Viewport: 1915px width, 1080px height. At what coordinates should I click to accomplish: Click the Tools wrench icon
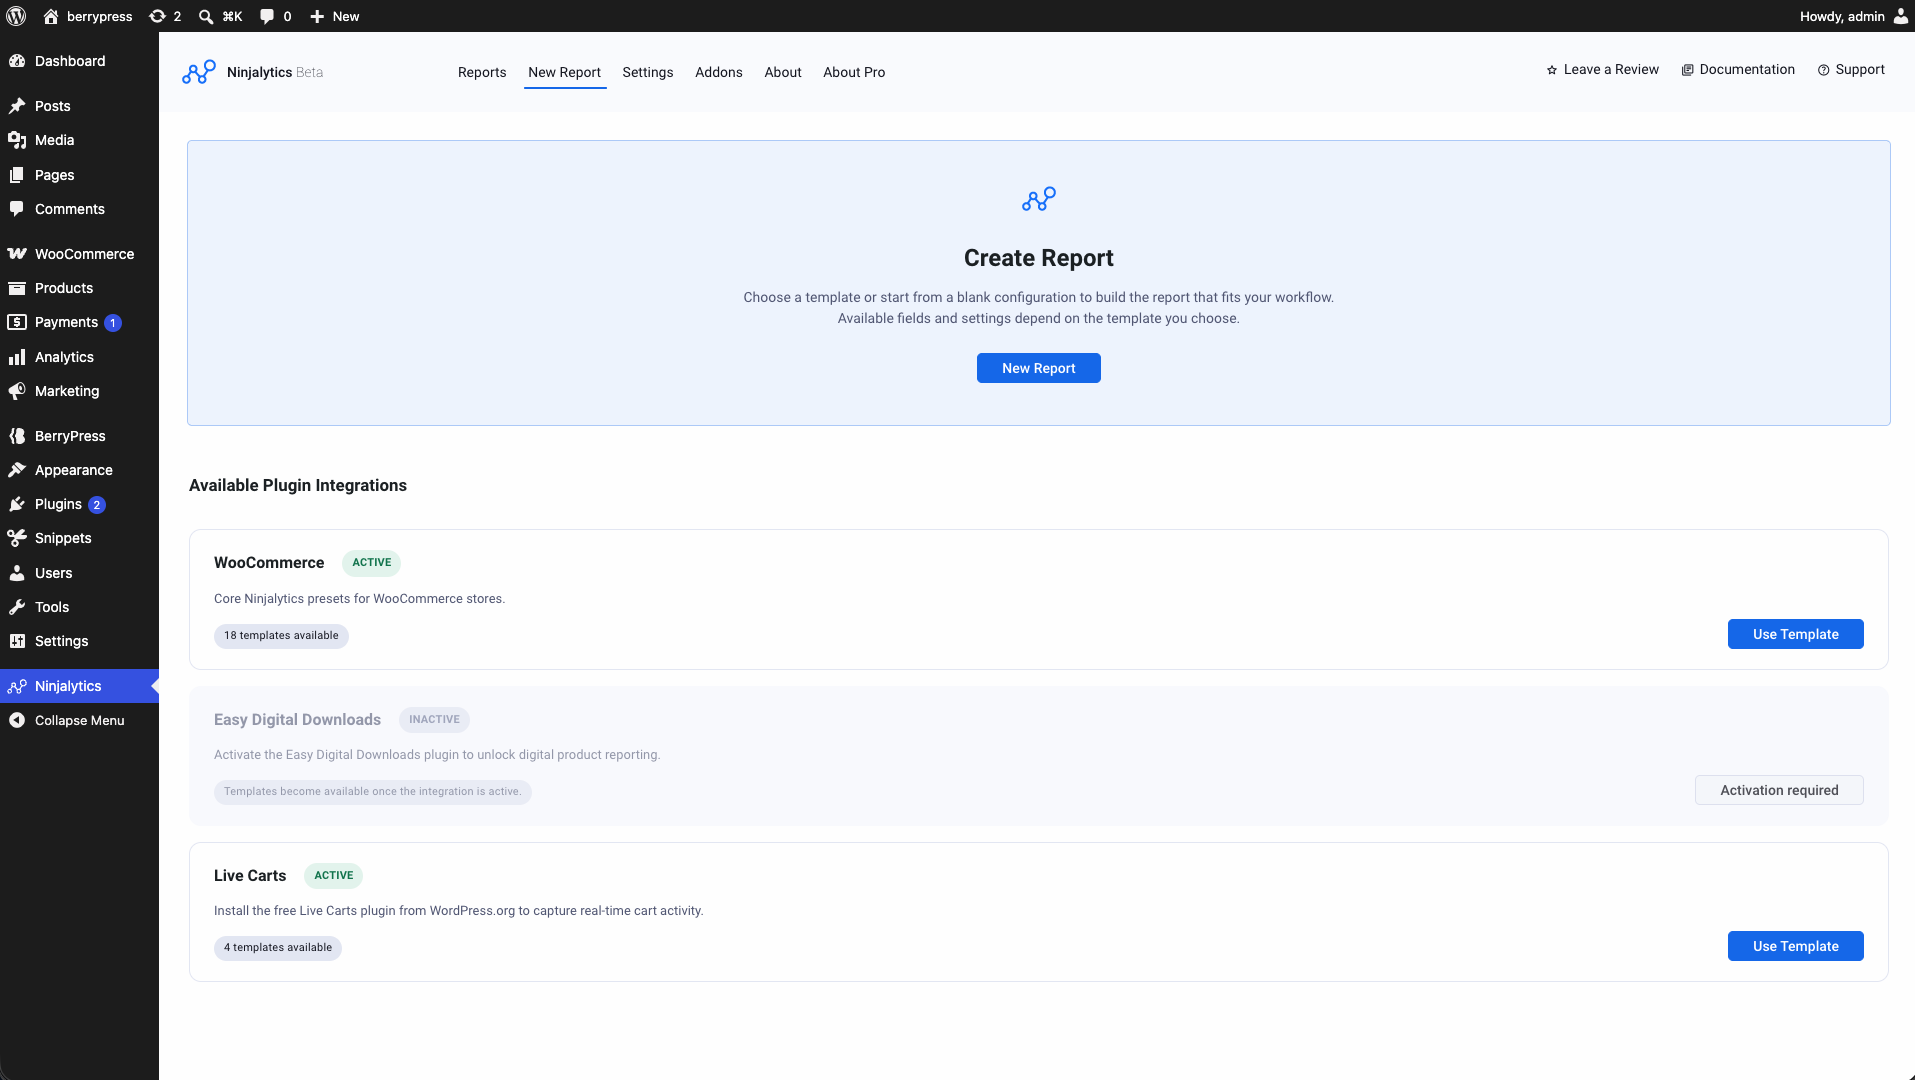pyautogui.click(x=17, y=607)
